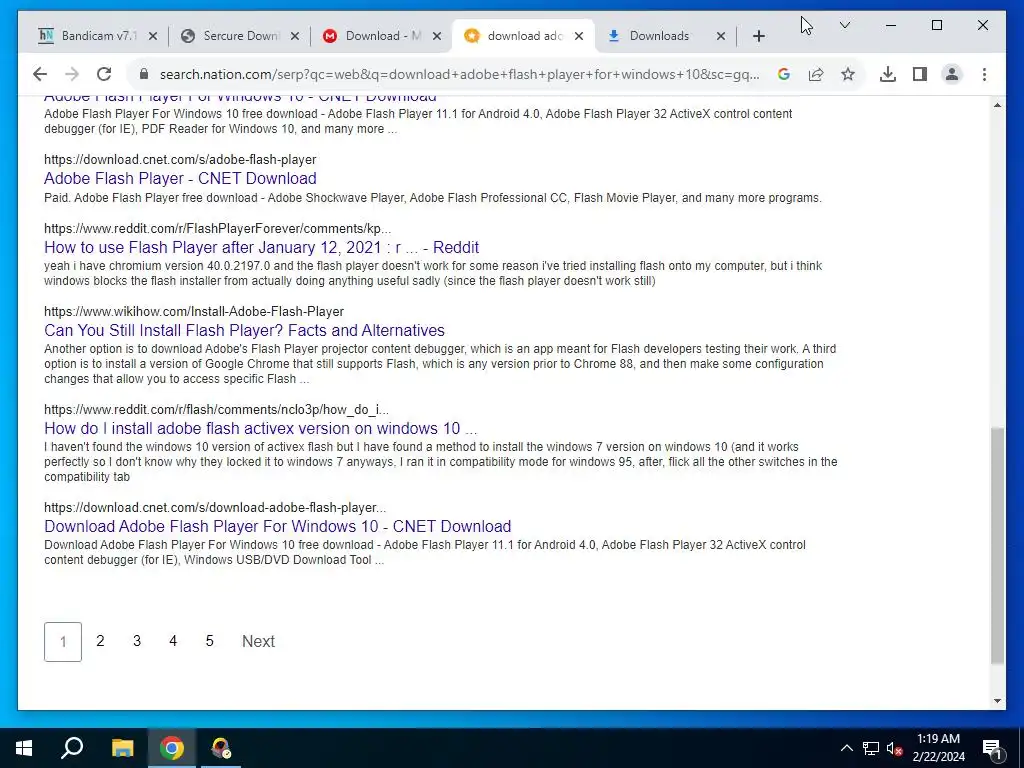
Task: Click the wikihow.com Install-Adobe-Flash-Player URL text
Action: click(x=194, y=312)
